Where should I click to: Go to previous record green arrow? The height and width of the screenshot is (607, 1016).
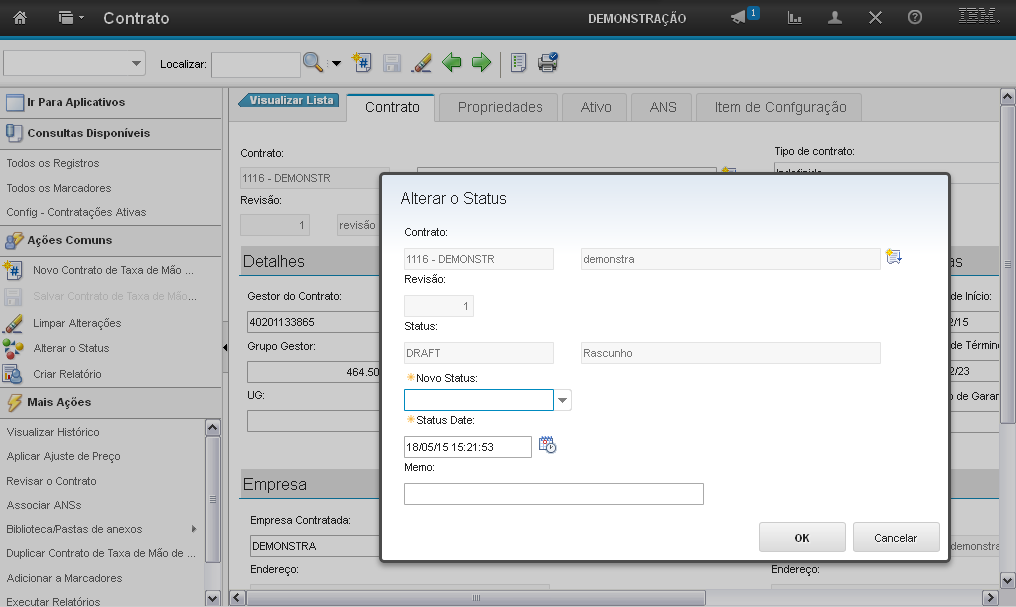[452, 63]
